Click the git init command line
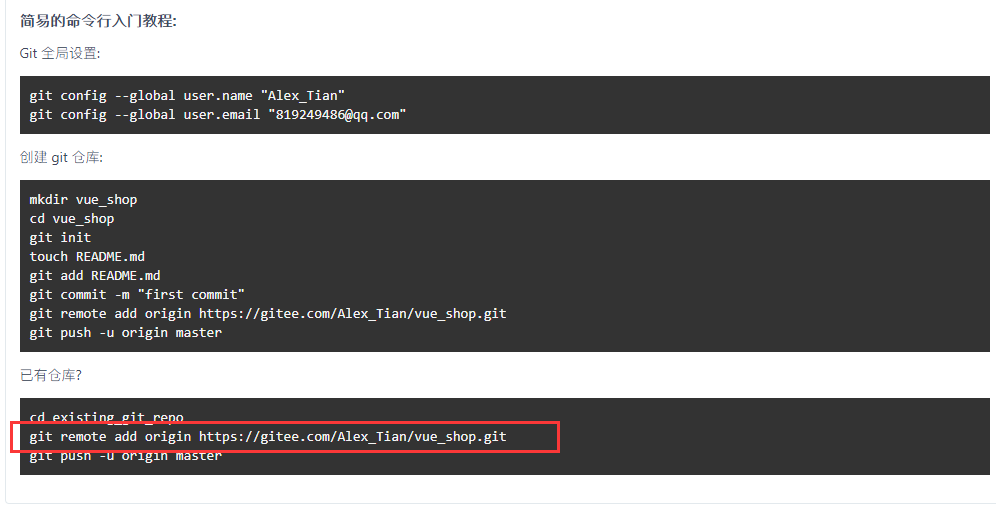Image resolution: width=996 pixels, height=521 pixels. tap(60, 238)
